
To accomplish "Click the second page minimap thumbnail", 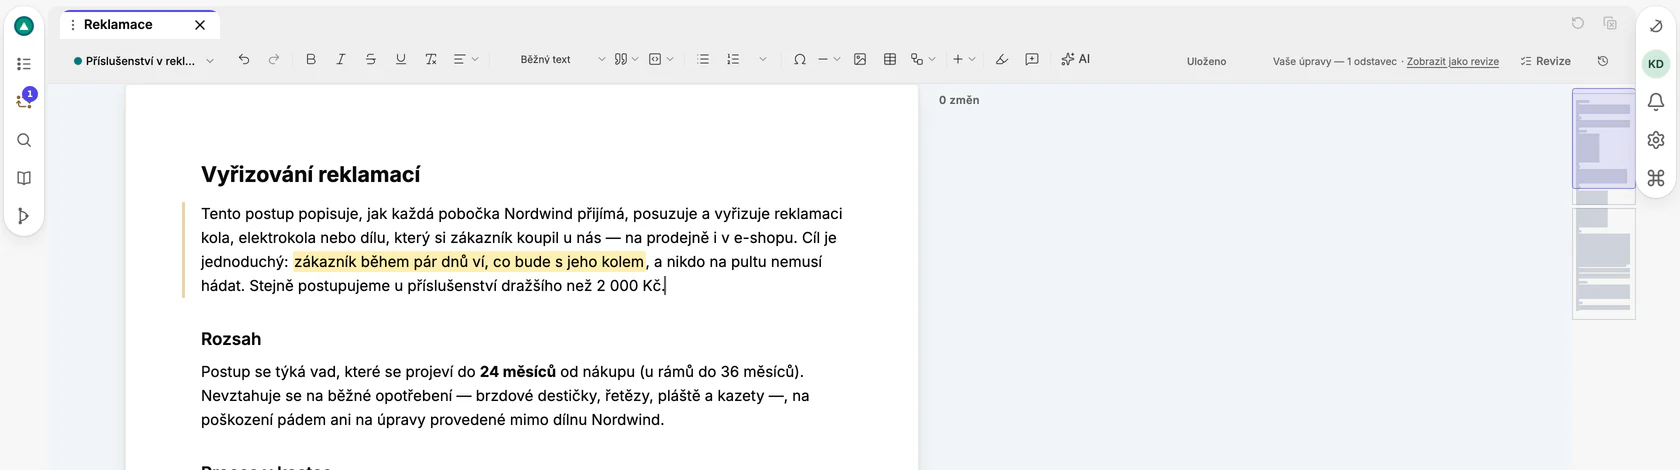I will tap(1604, 263).
